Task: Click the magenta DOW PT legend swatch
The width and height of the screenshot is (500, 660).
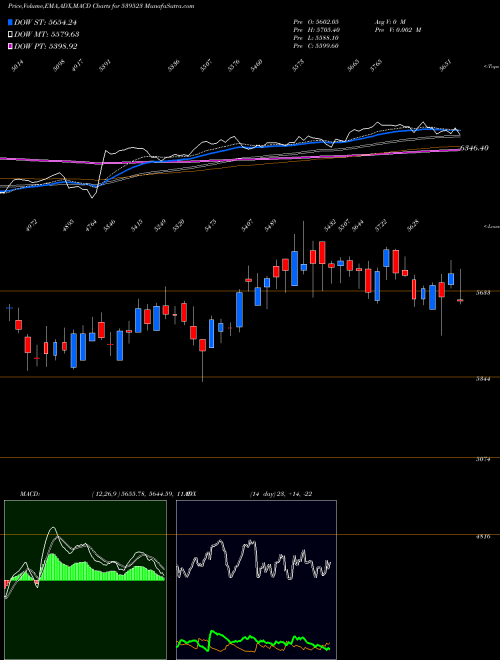Action: (10, 46)
